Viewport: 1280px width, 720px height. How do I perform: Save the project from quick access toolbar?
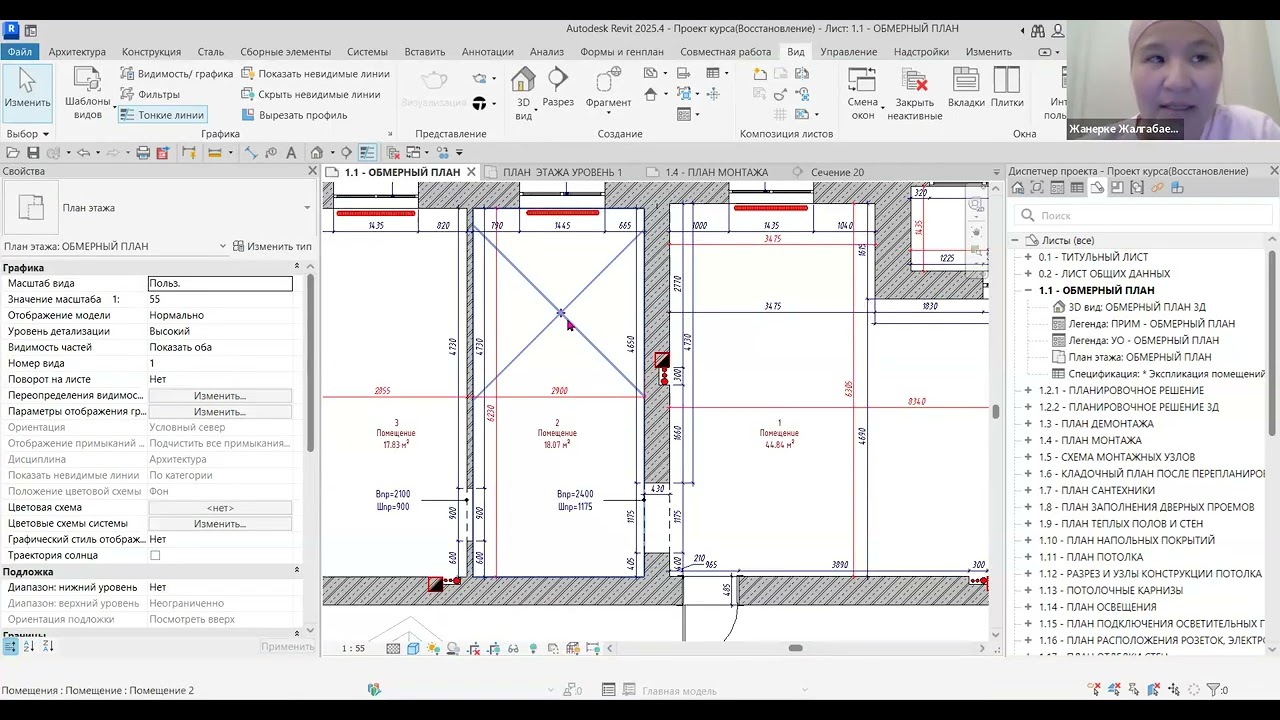(33, 153)
